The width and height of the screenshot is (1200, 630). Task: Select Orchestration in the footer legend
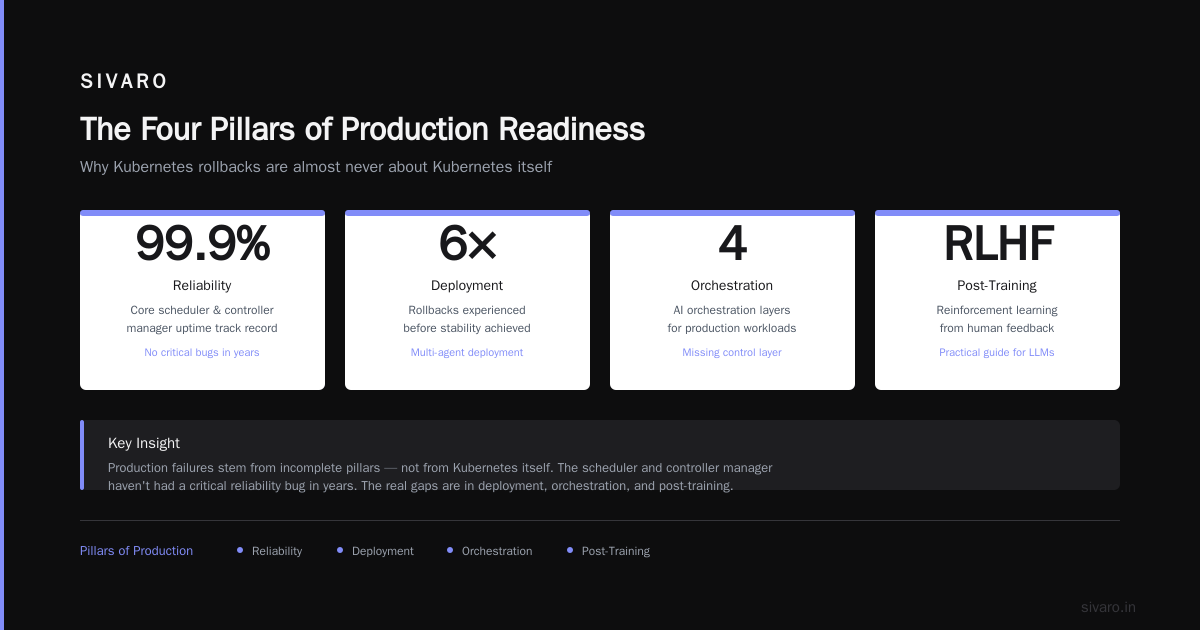[497, 551]
